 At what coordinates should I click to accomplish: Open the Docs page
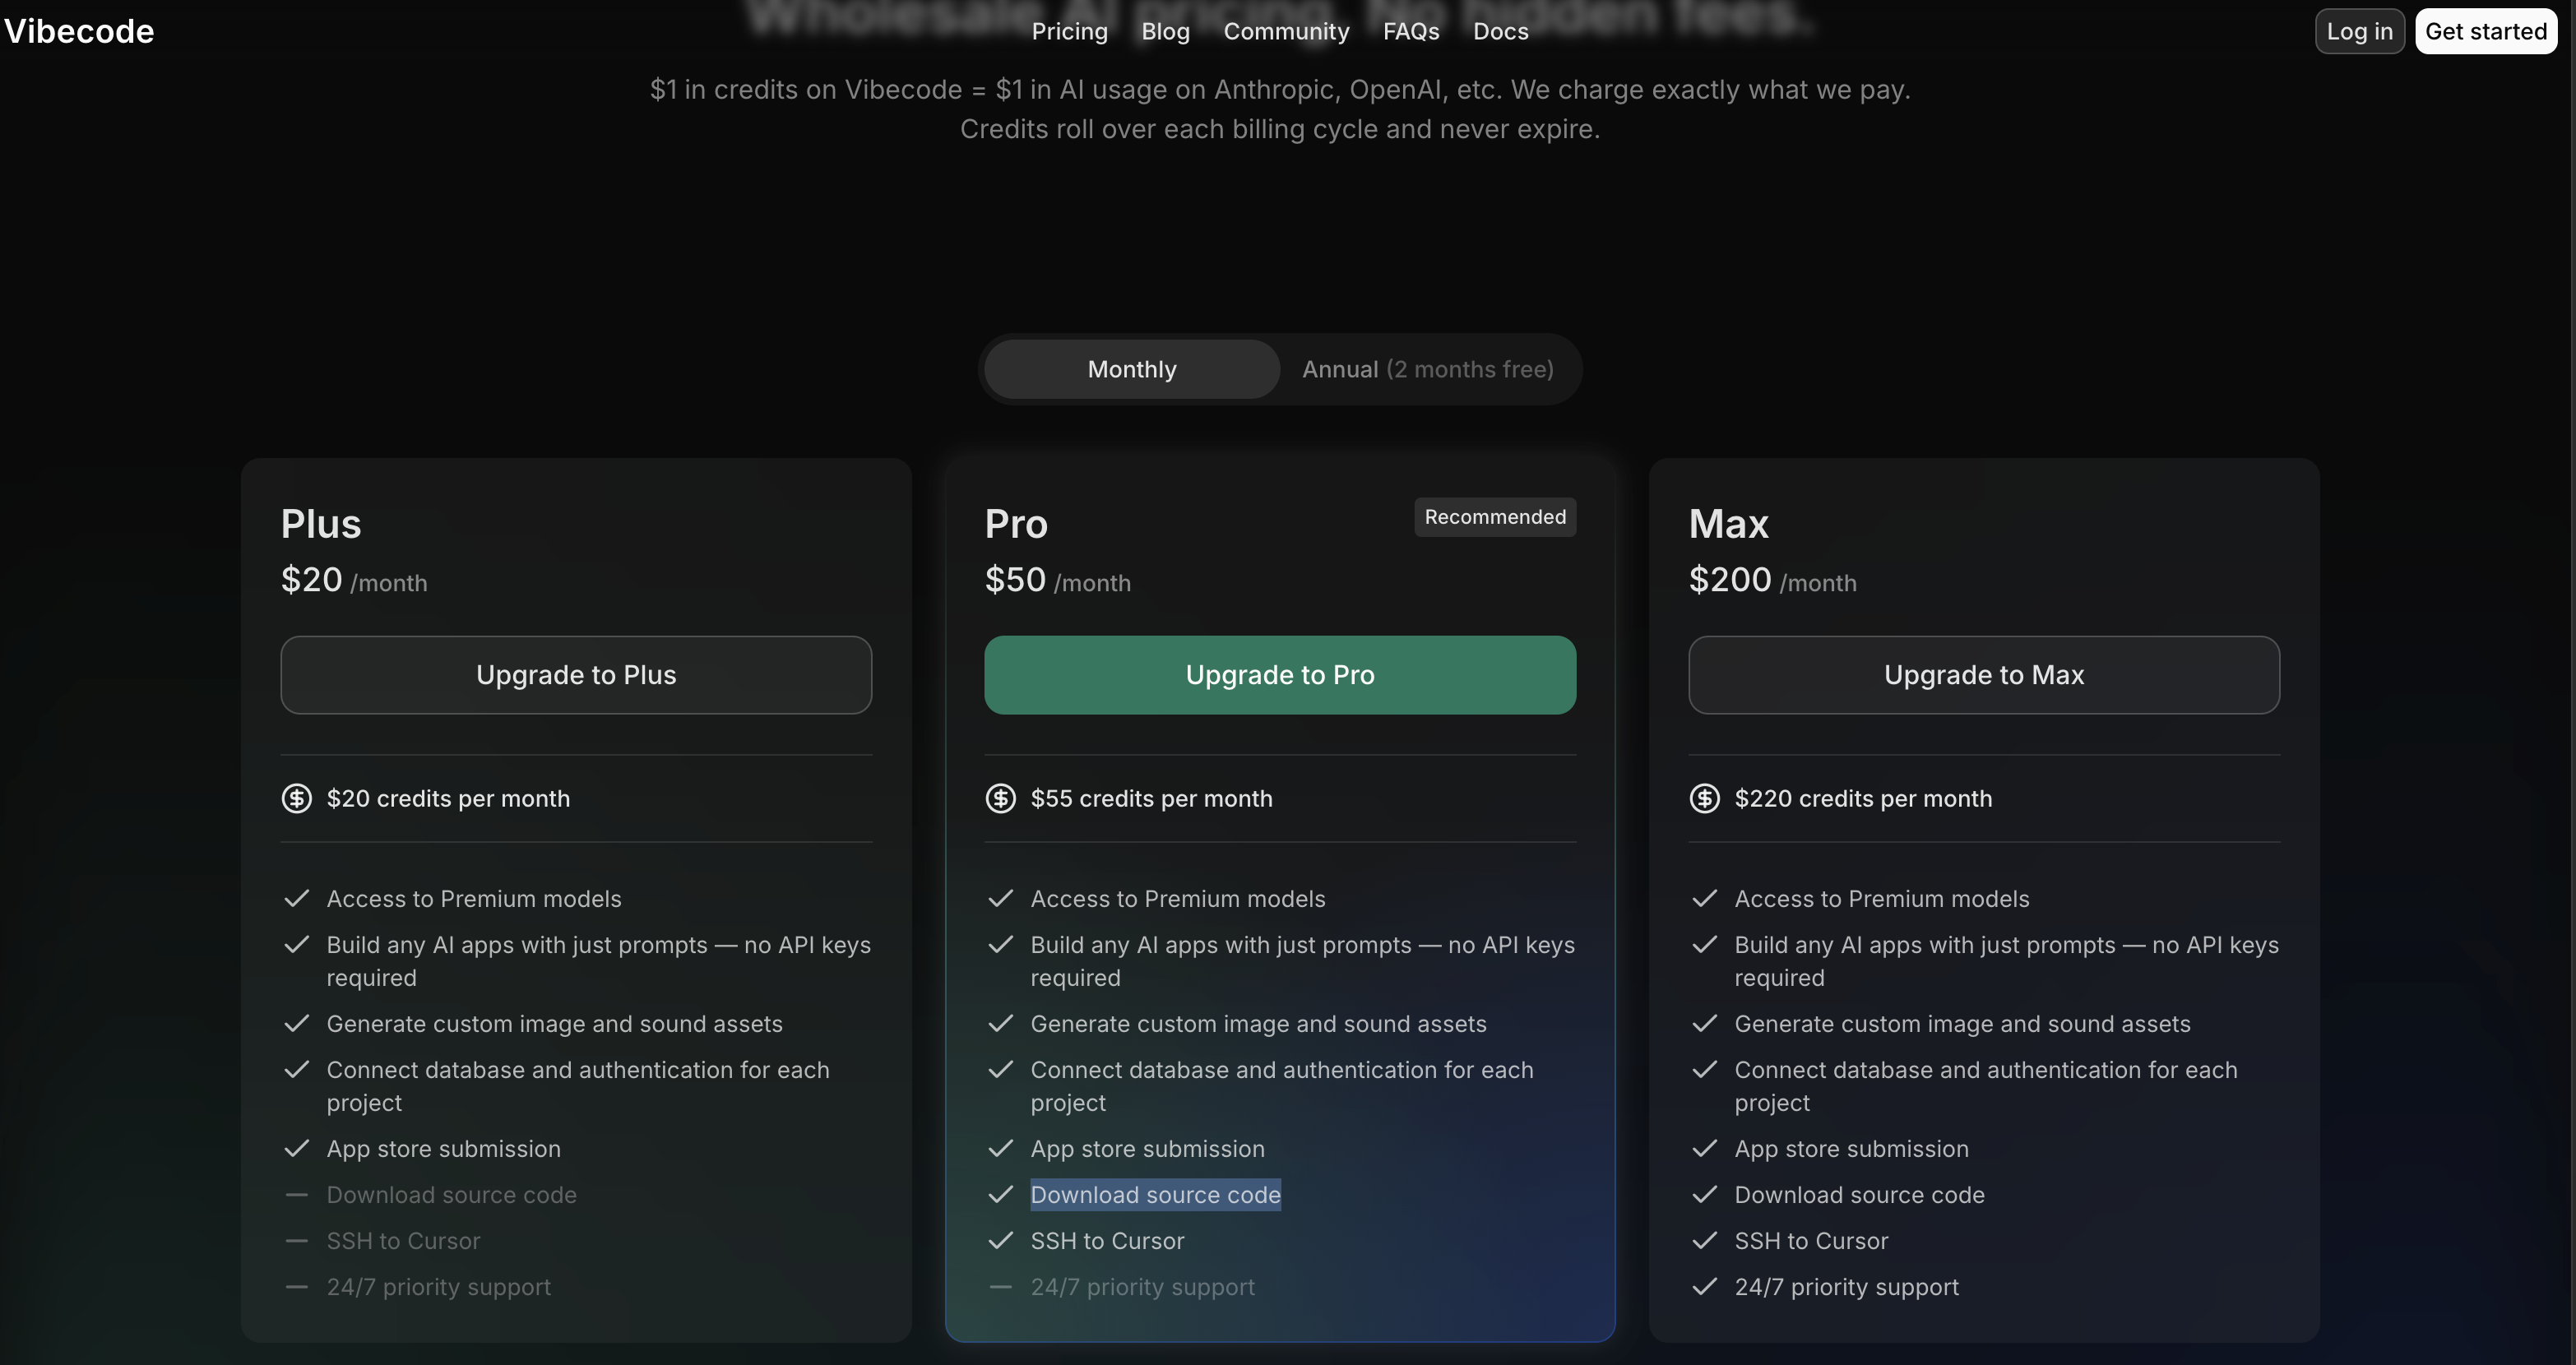(1499, 31)
